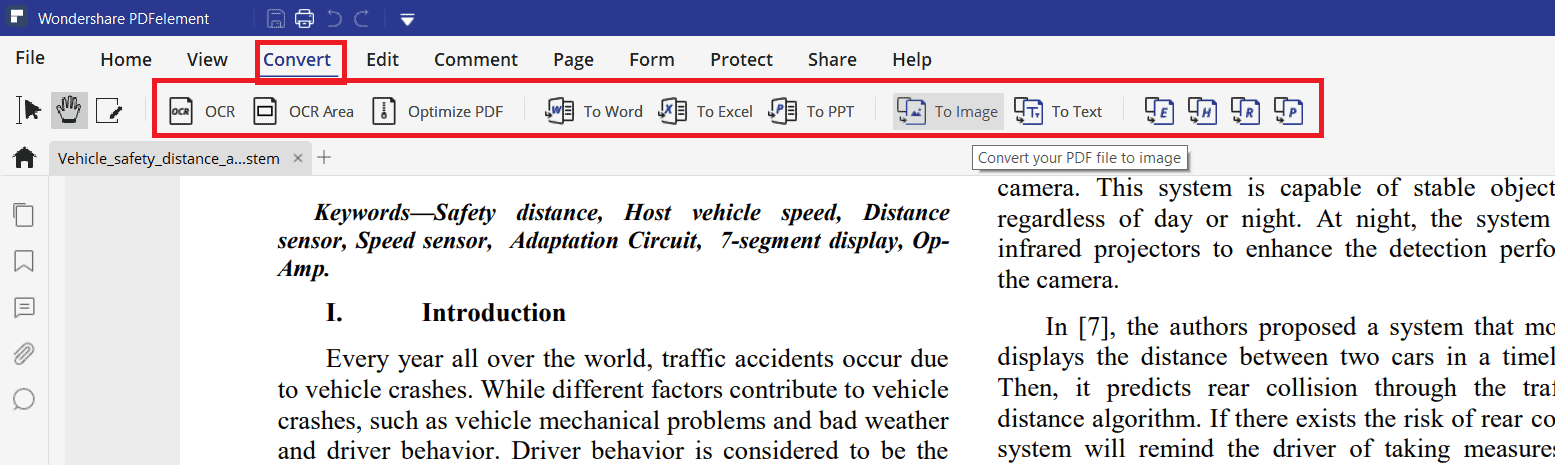
Task: Convert the PDF to Image
Action: tap(948, 111)
